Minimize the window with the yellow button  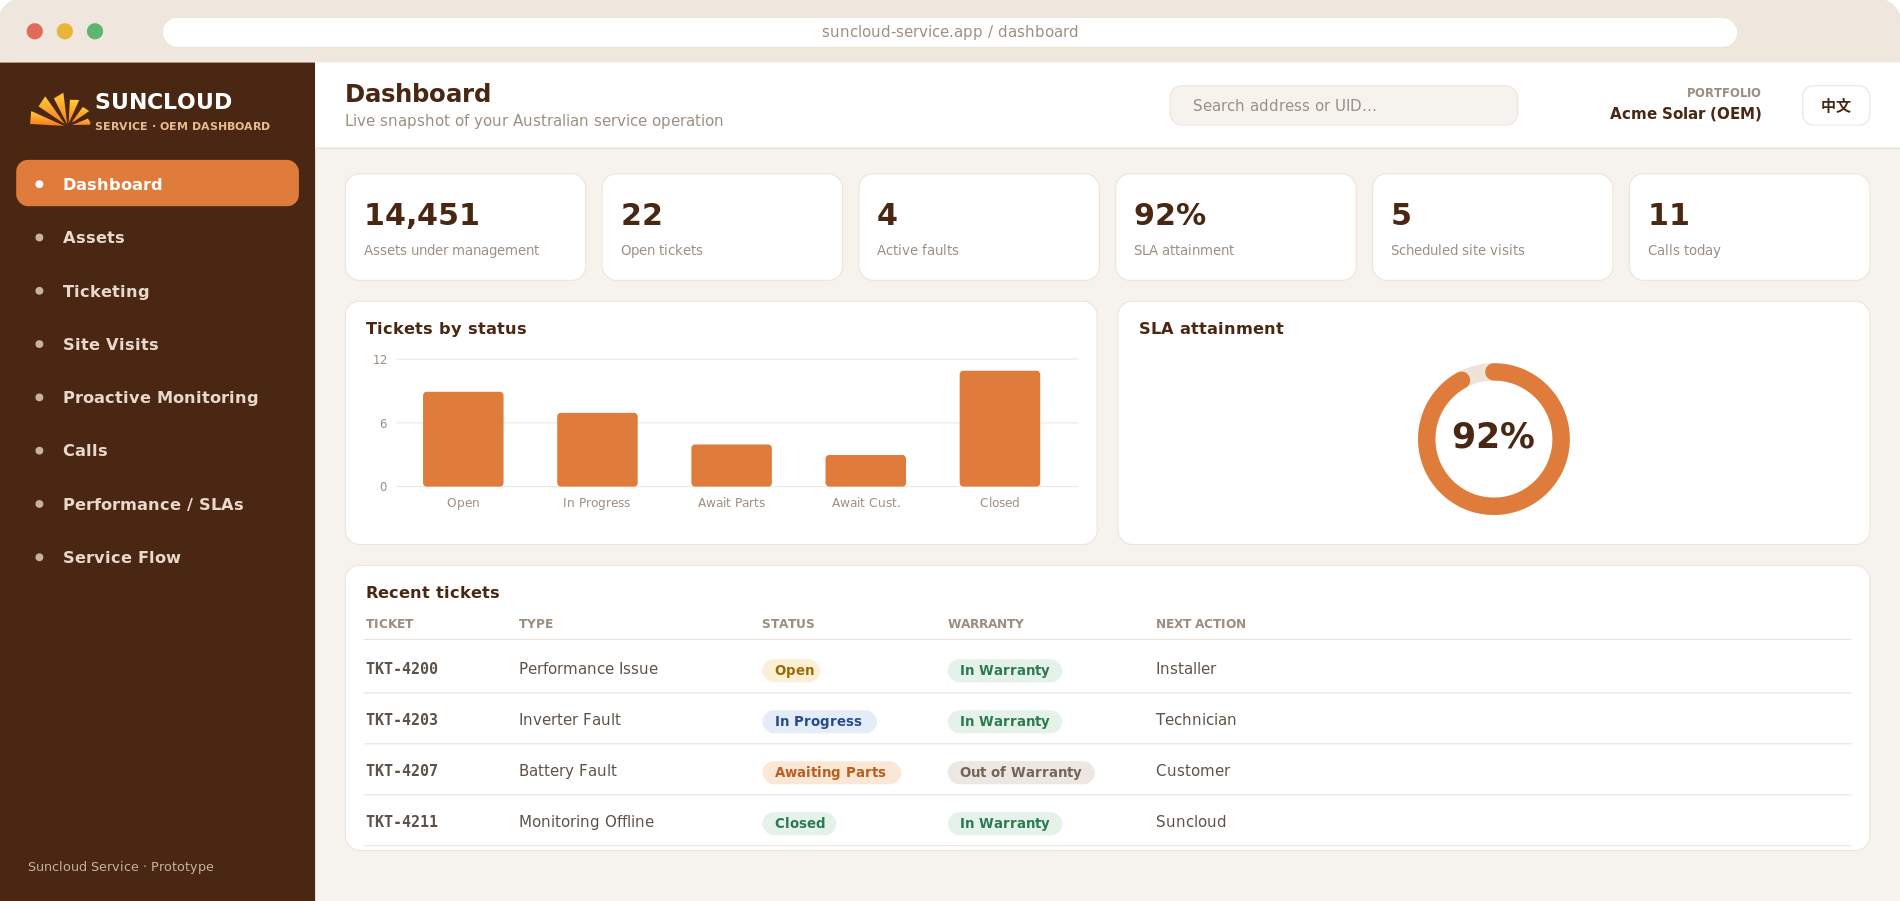tap(65, 31)
